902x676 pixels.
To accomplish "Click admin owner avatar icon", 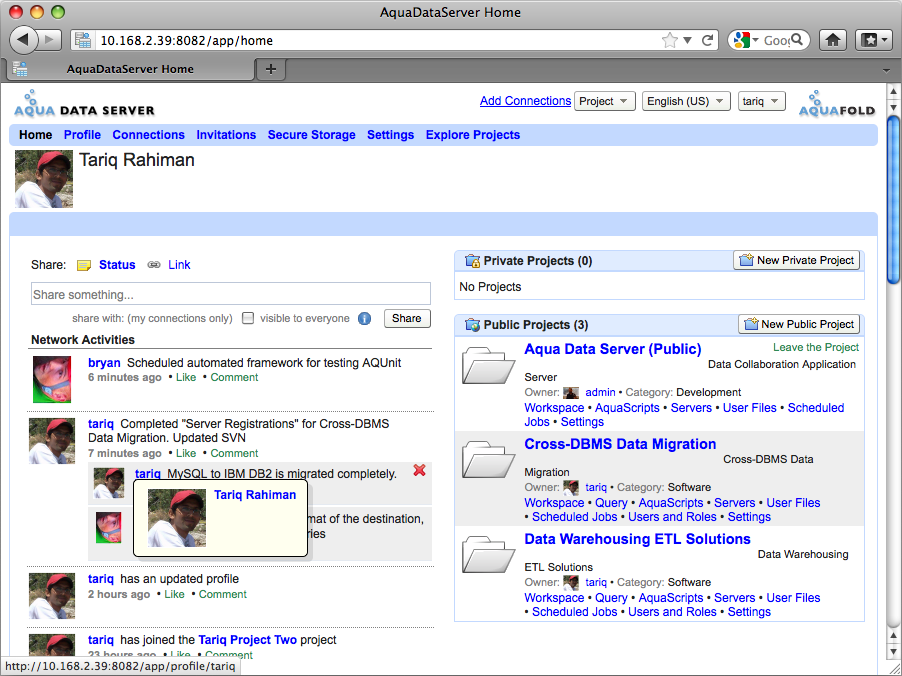I will click(571, 392).
